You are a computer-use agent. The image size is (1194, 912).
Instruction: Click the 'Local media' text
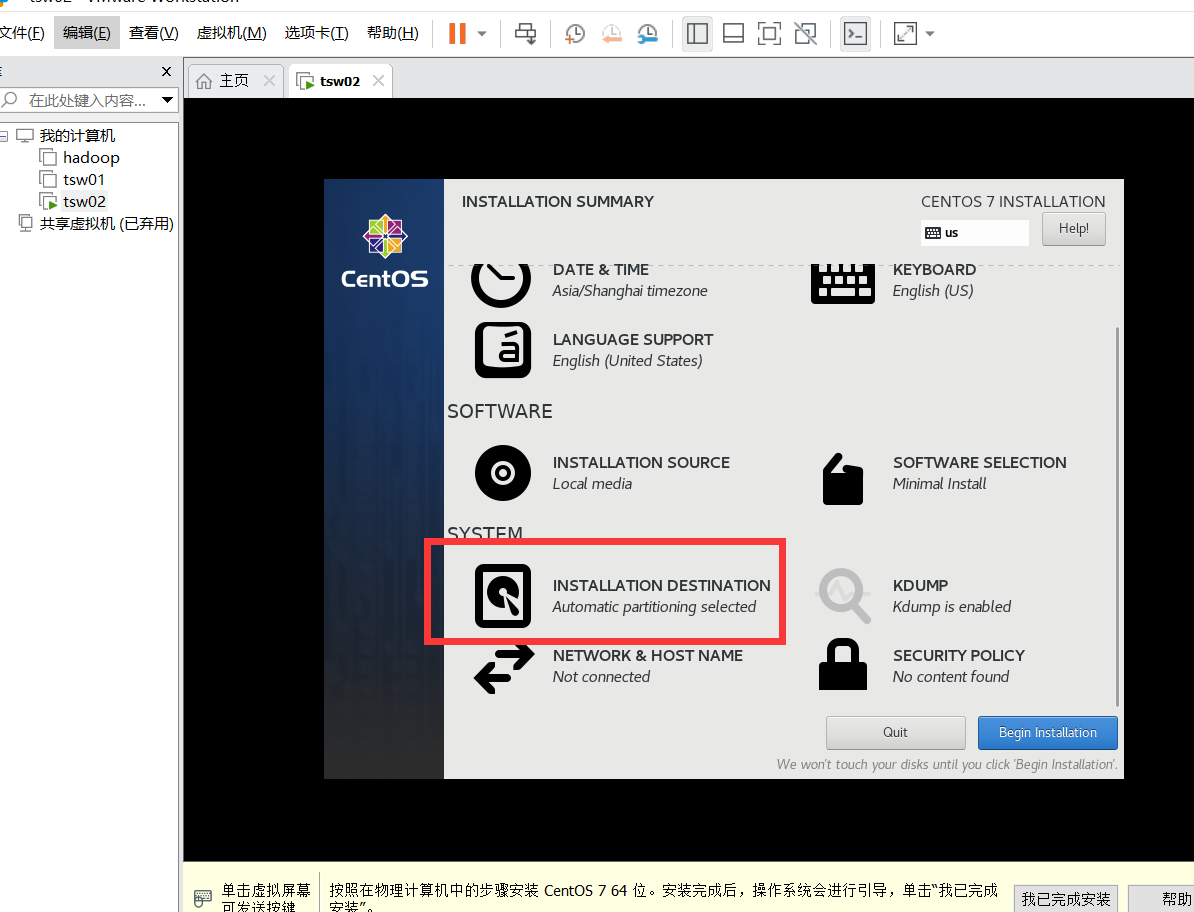tap(592, 483)
